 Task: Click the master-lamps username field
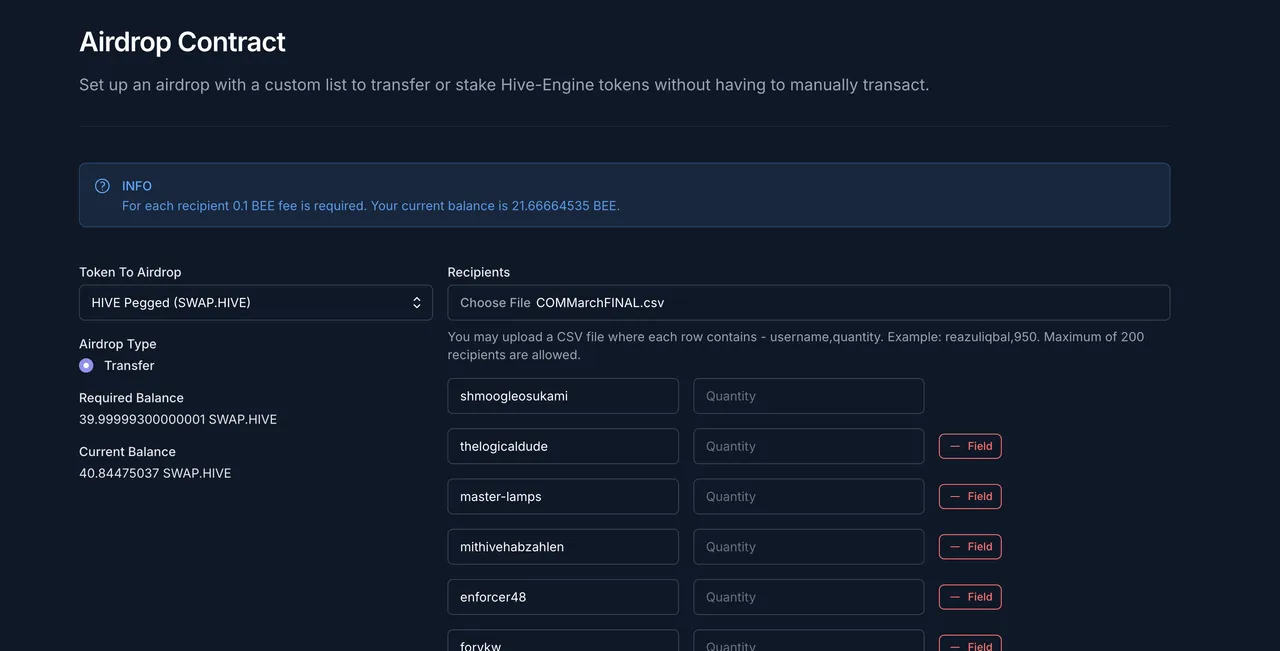click(x=563, y=496)
